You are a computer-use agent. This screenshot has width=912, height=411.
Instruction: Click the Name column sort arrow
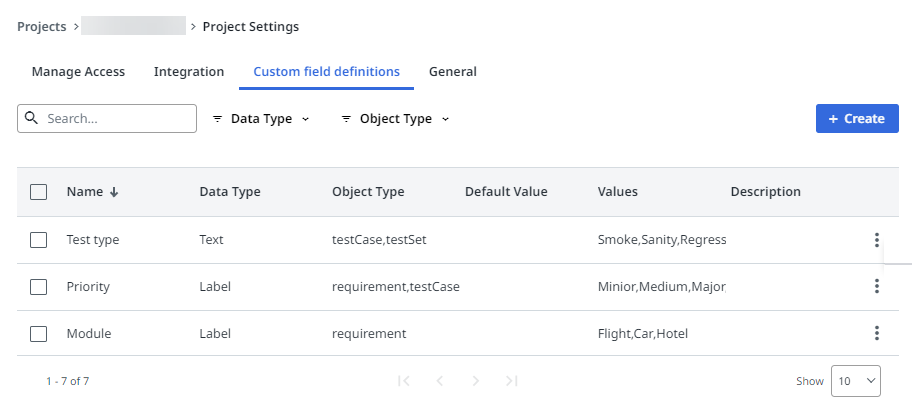coord(114,192)
